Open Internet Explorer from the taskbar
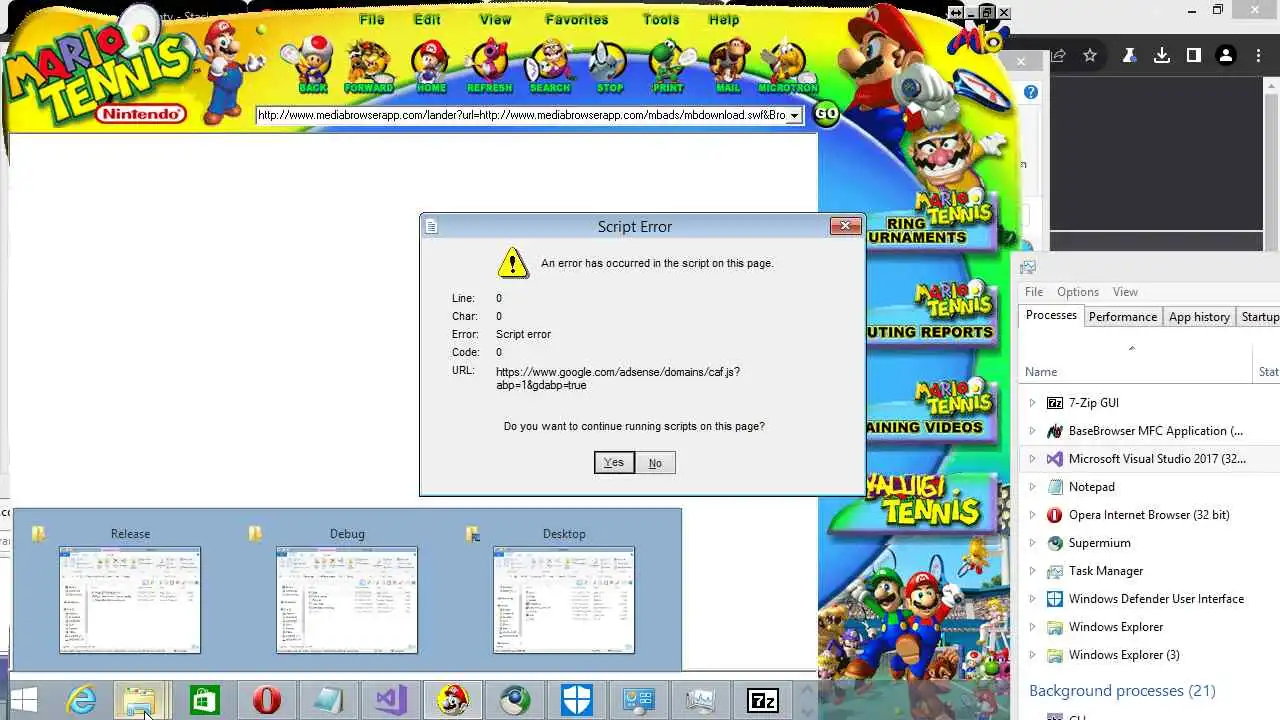Image resolution: width=1280 pixels, height=720 pixels. click(x=80, y=701)
